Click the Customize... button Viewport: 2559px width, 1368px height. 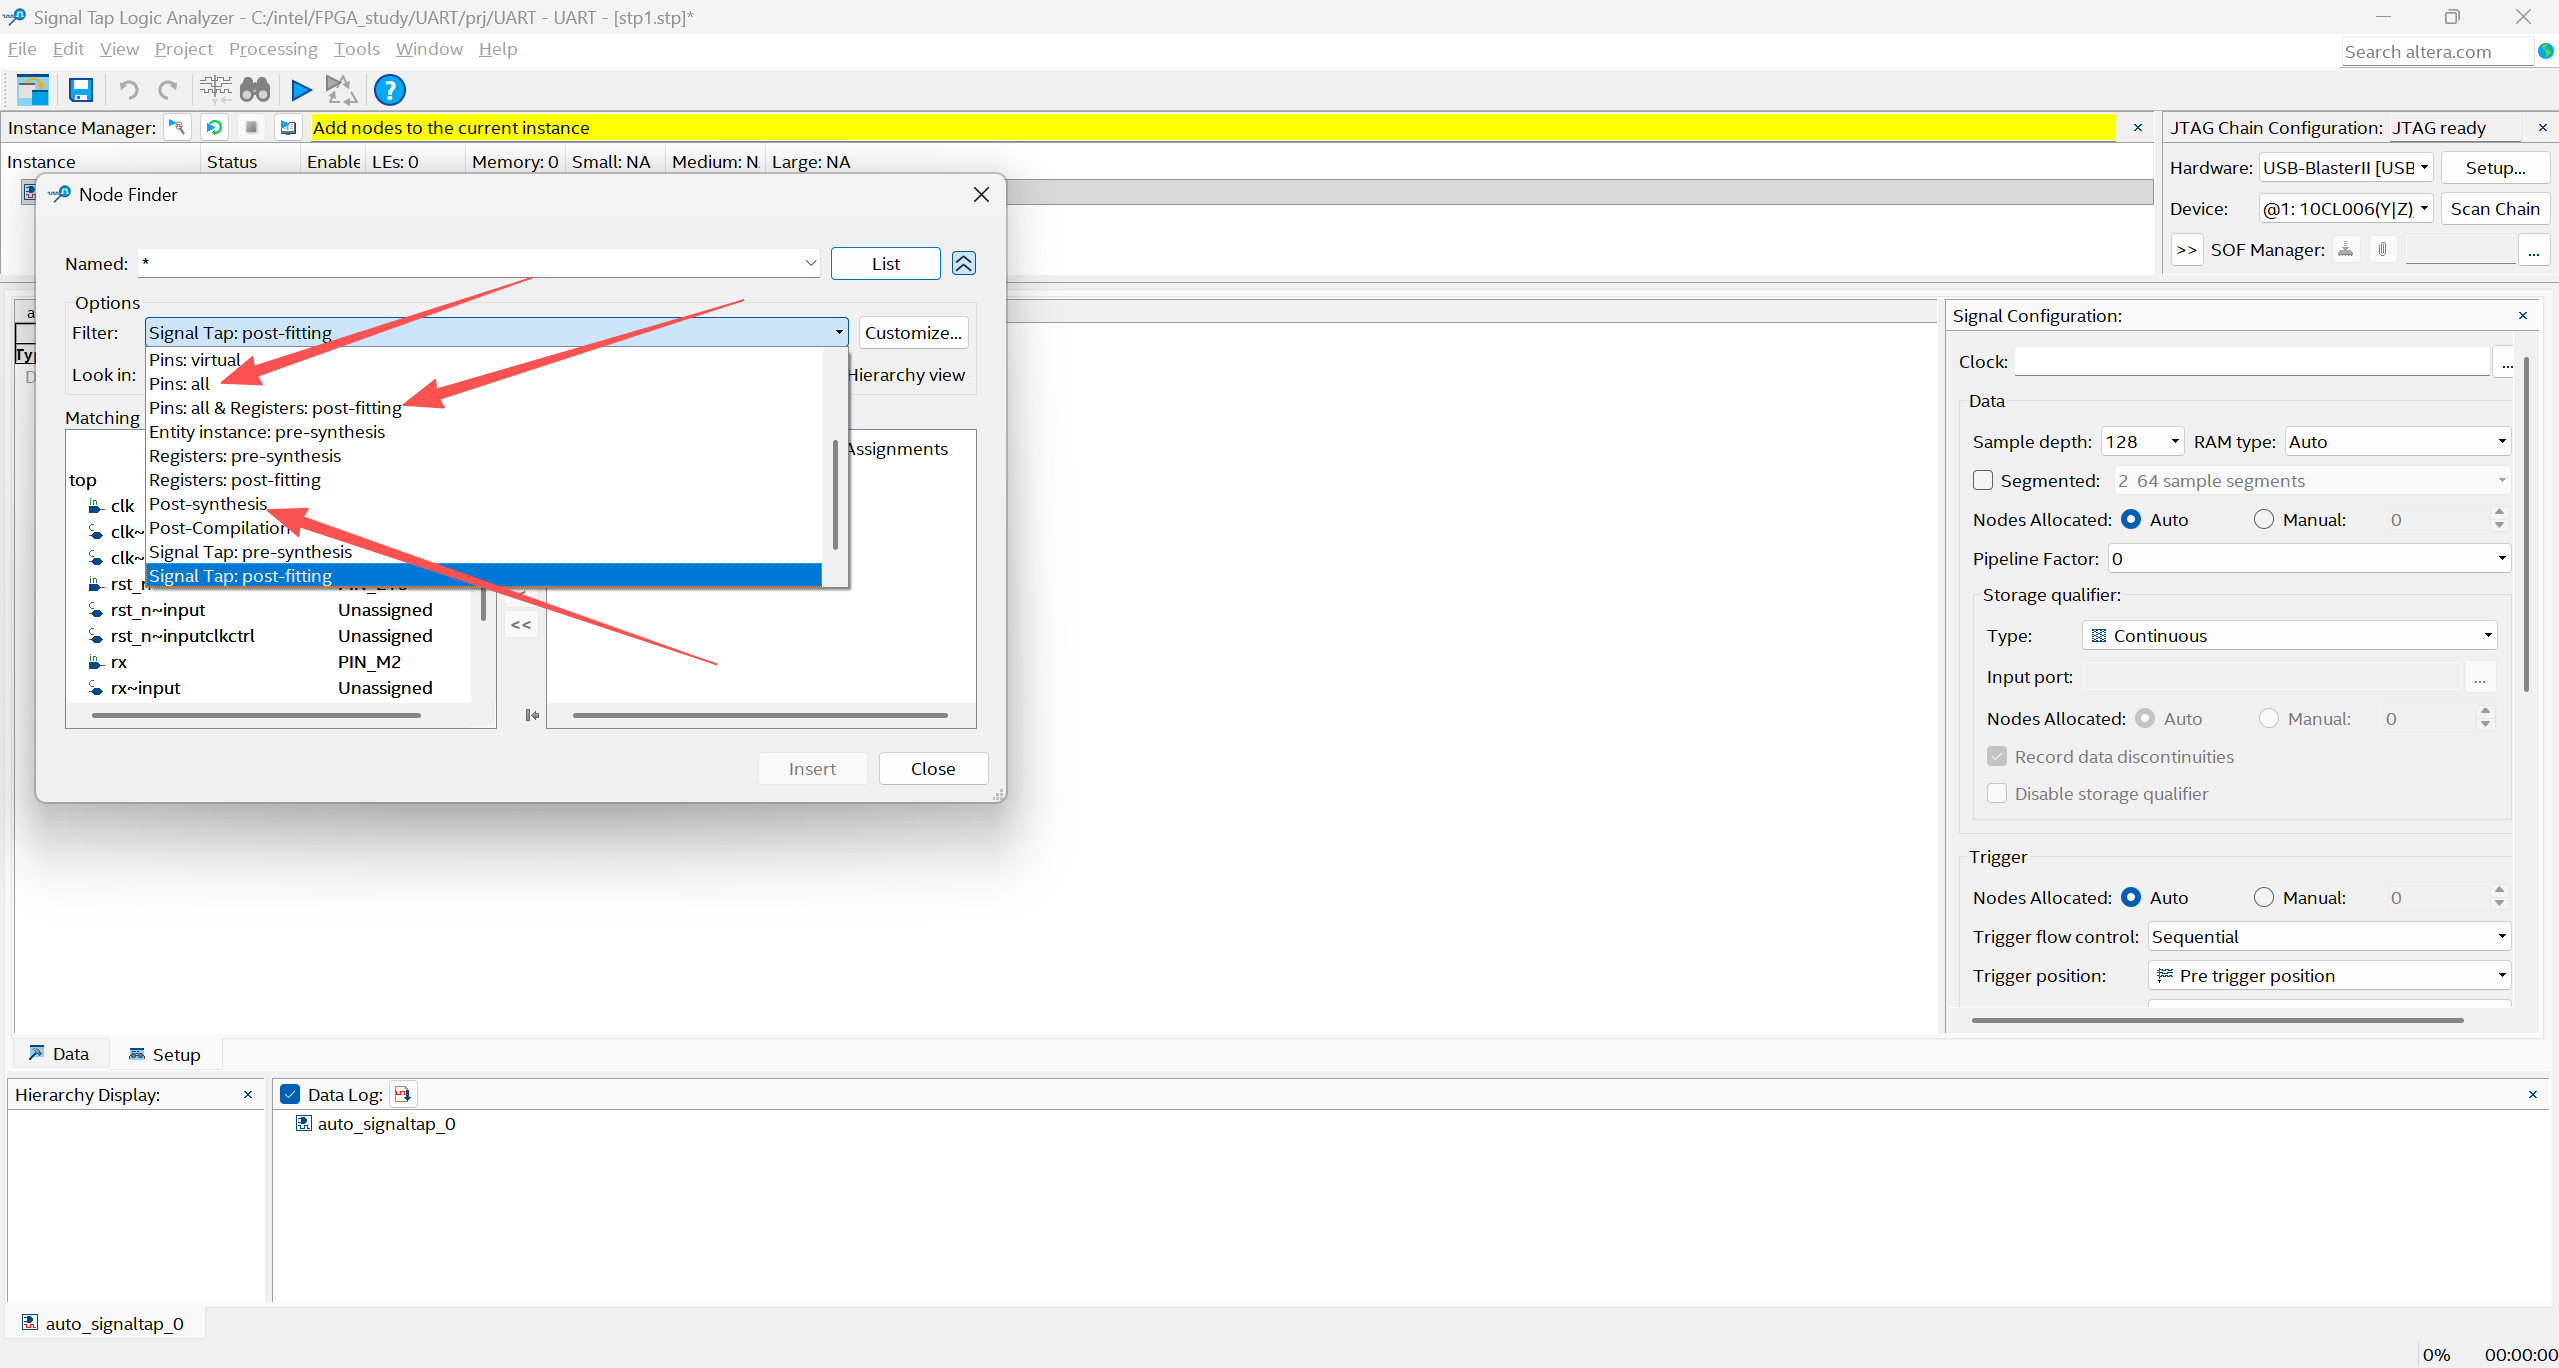point(913,332)
